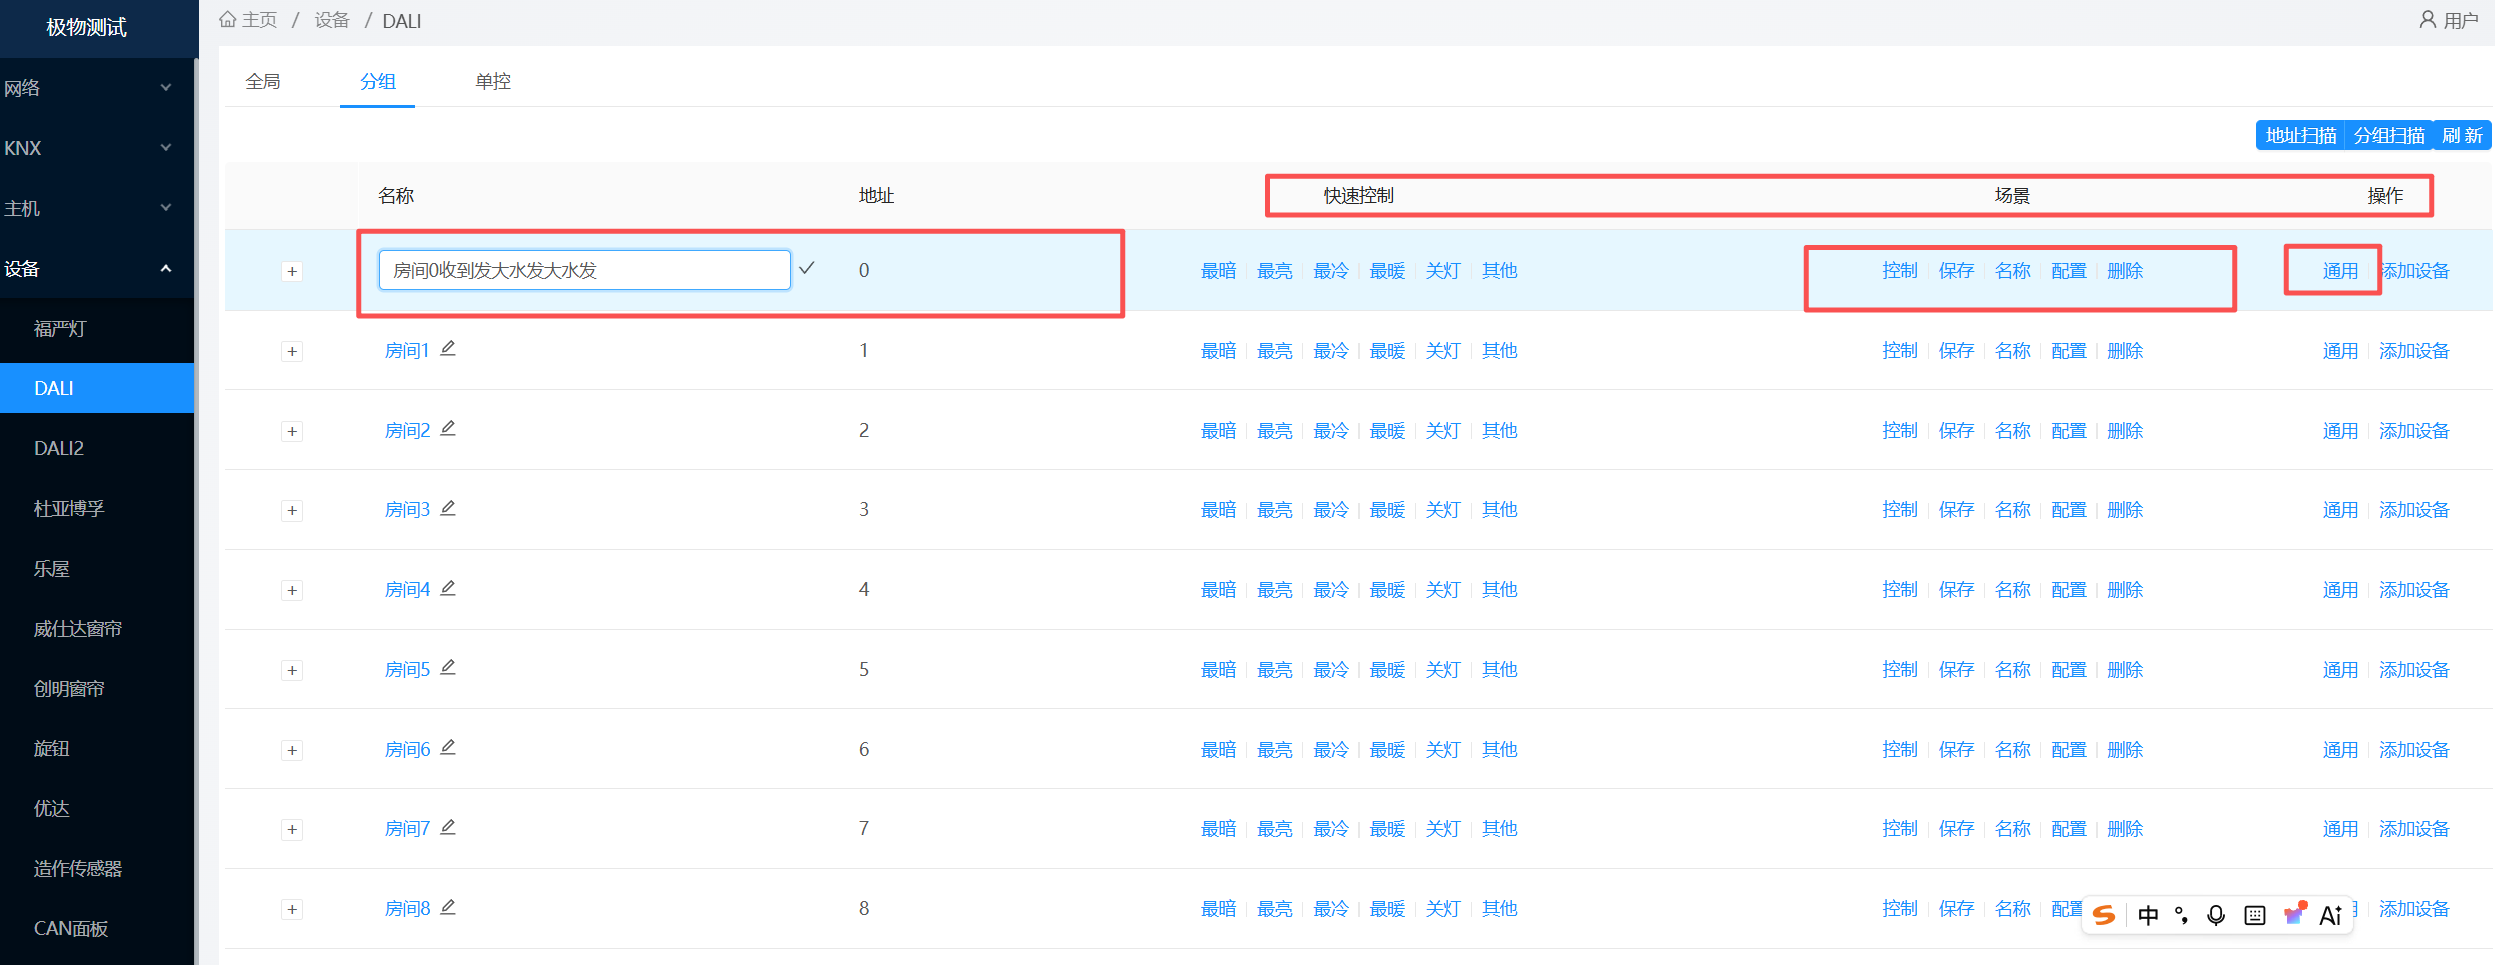Image resolution: width=2495 pixels, height=965 pixels.
Task: Collapse the 设备 sidebar menu
Action: pyautogui.click(x=97, y=268)
